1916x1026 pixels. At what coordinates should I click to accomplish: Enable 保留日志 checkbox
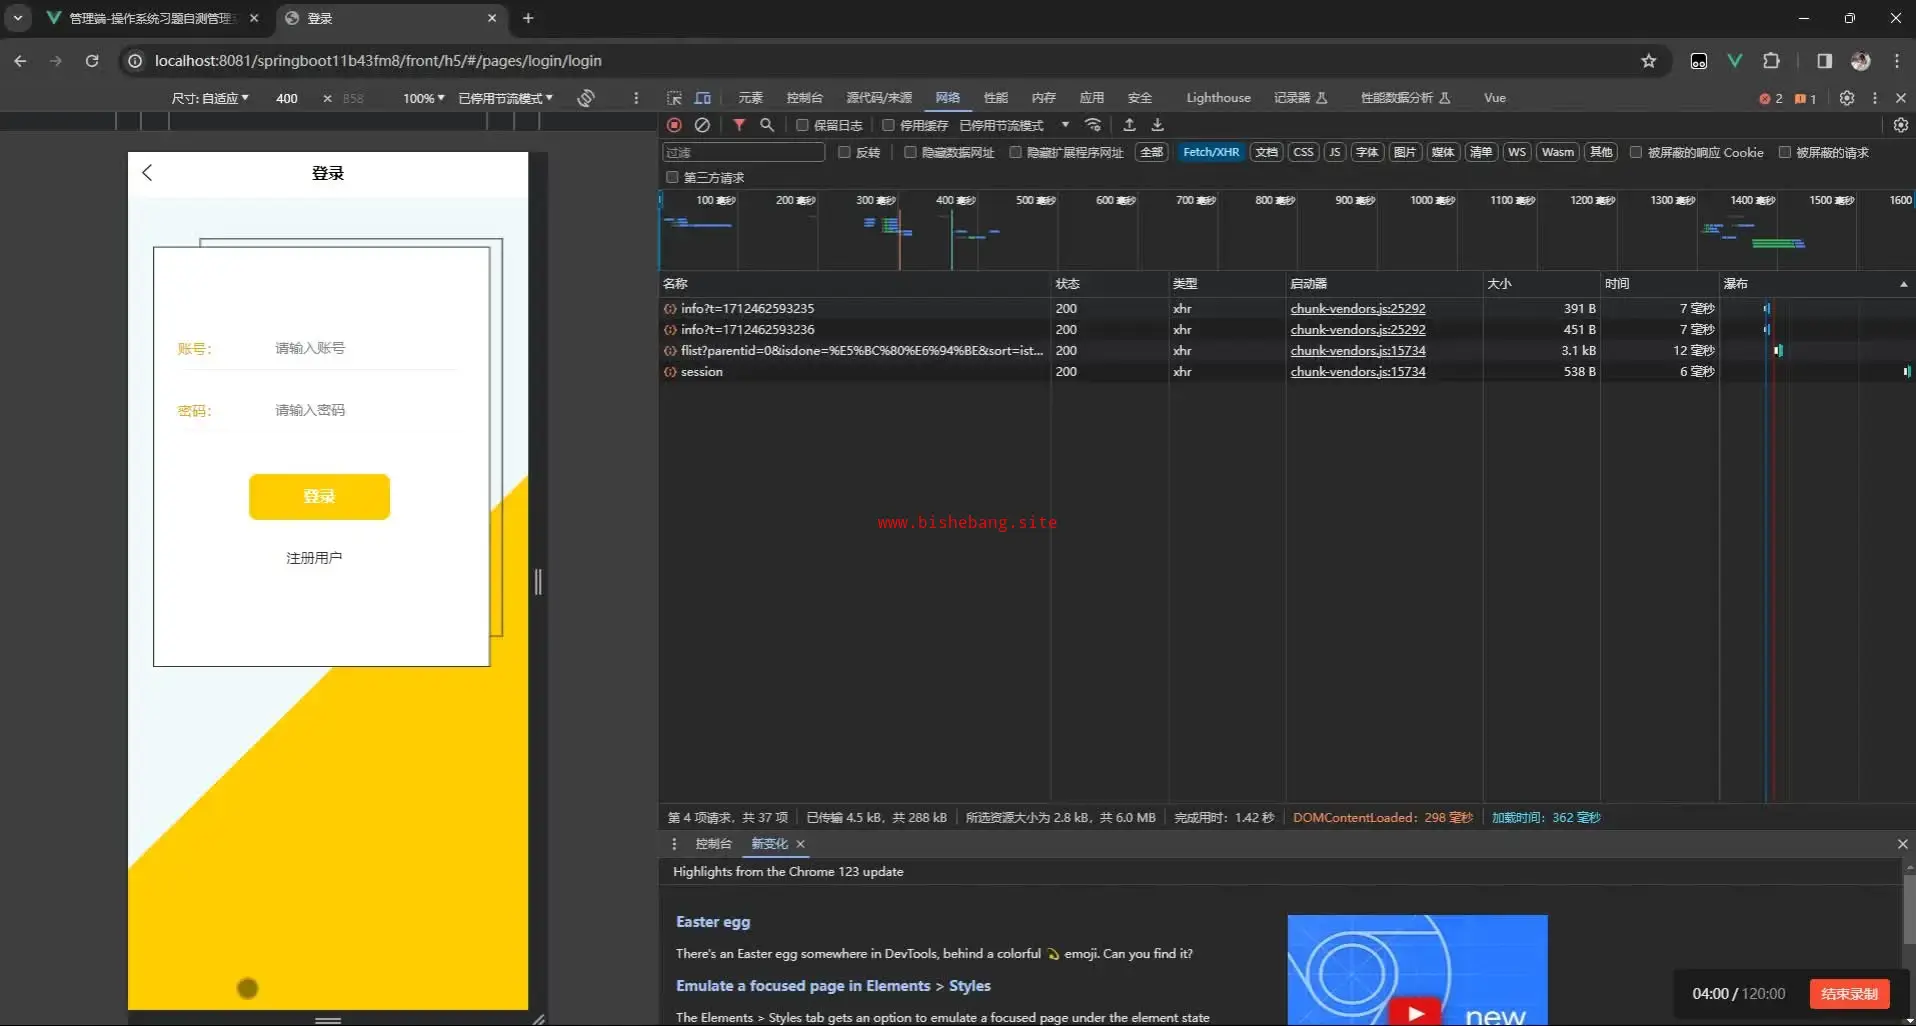pos(802,125)
